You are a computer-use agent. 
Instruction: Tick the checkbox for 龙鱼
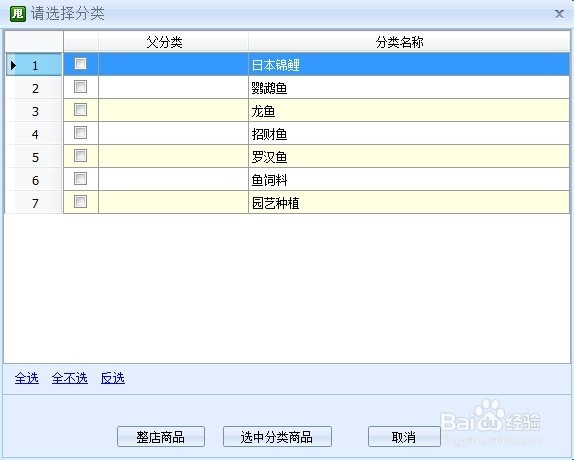point(80,110)
